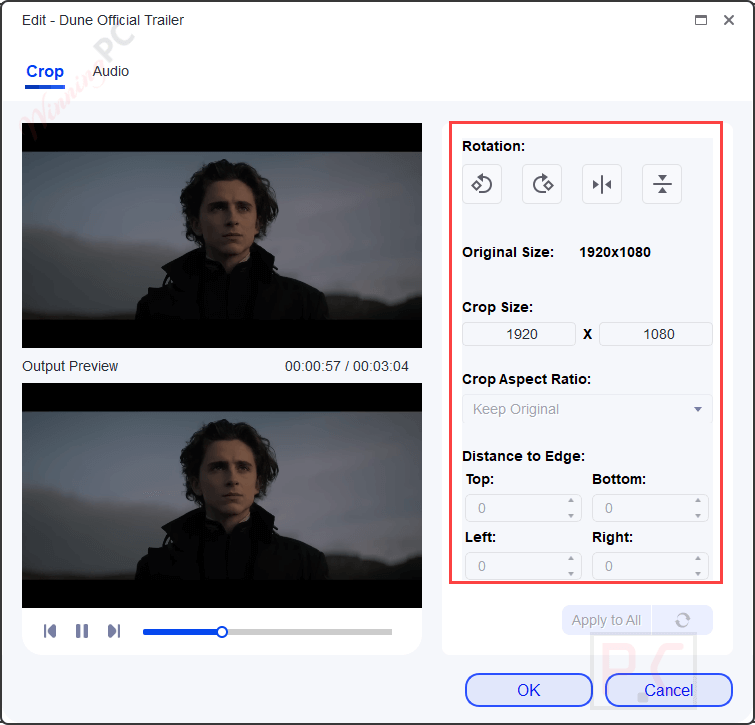The height and width of the screenshot is (725, 755).
Task: Rotate video 90 degrees clockwise
Action: click(542, 184)
